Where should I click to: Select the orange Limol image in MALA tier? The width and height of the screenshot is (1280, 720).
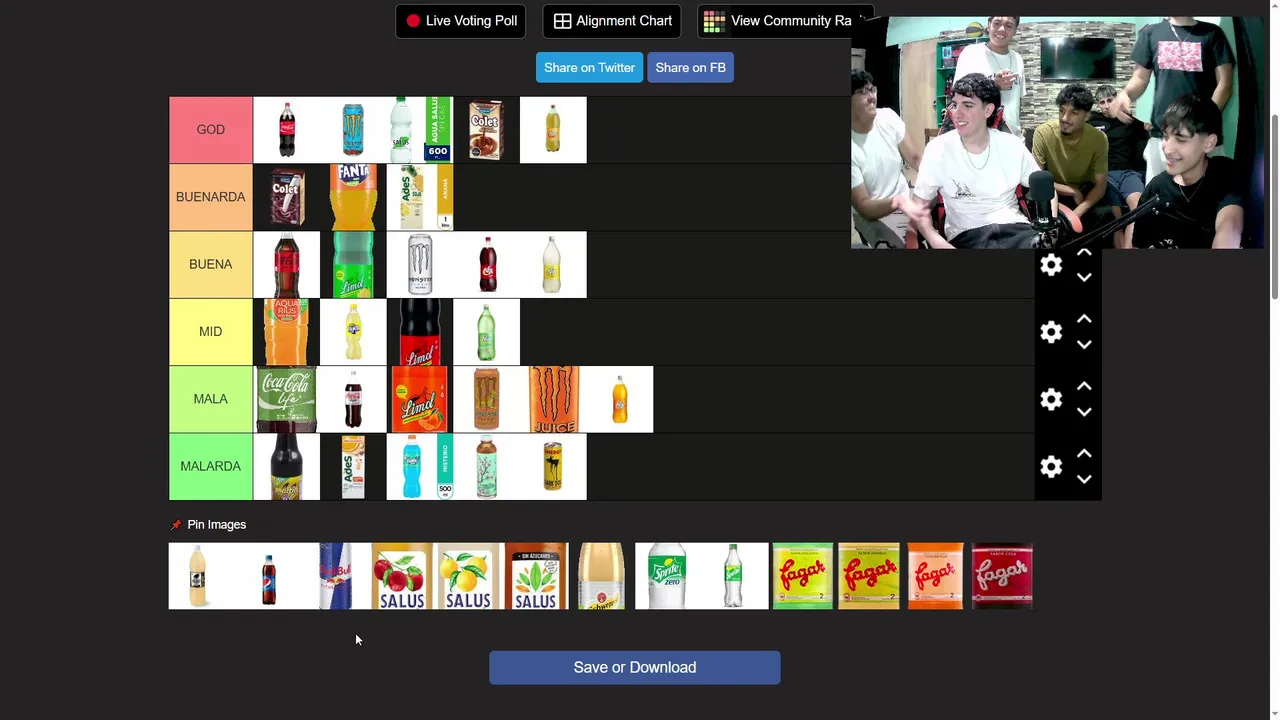420,399
